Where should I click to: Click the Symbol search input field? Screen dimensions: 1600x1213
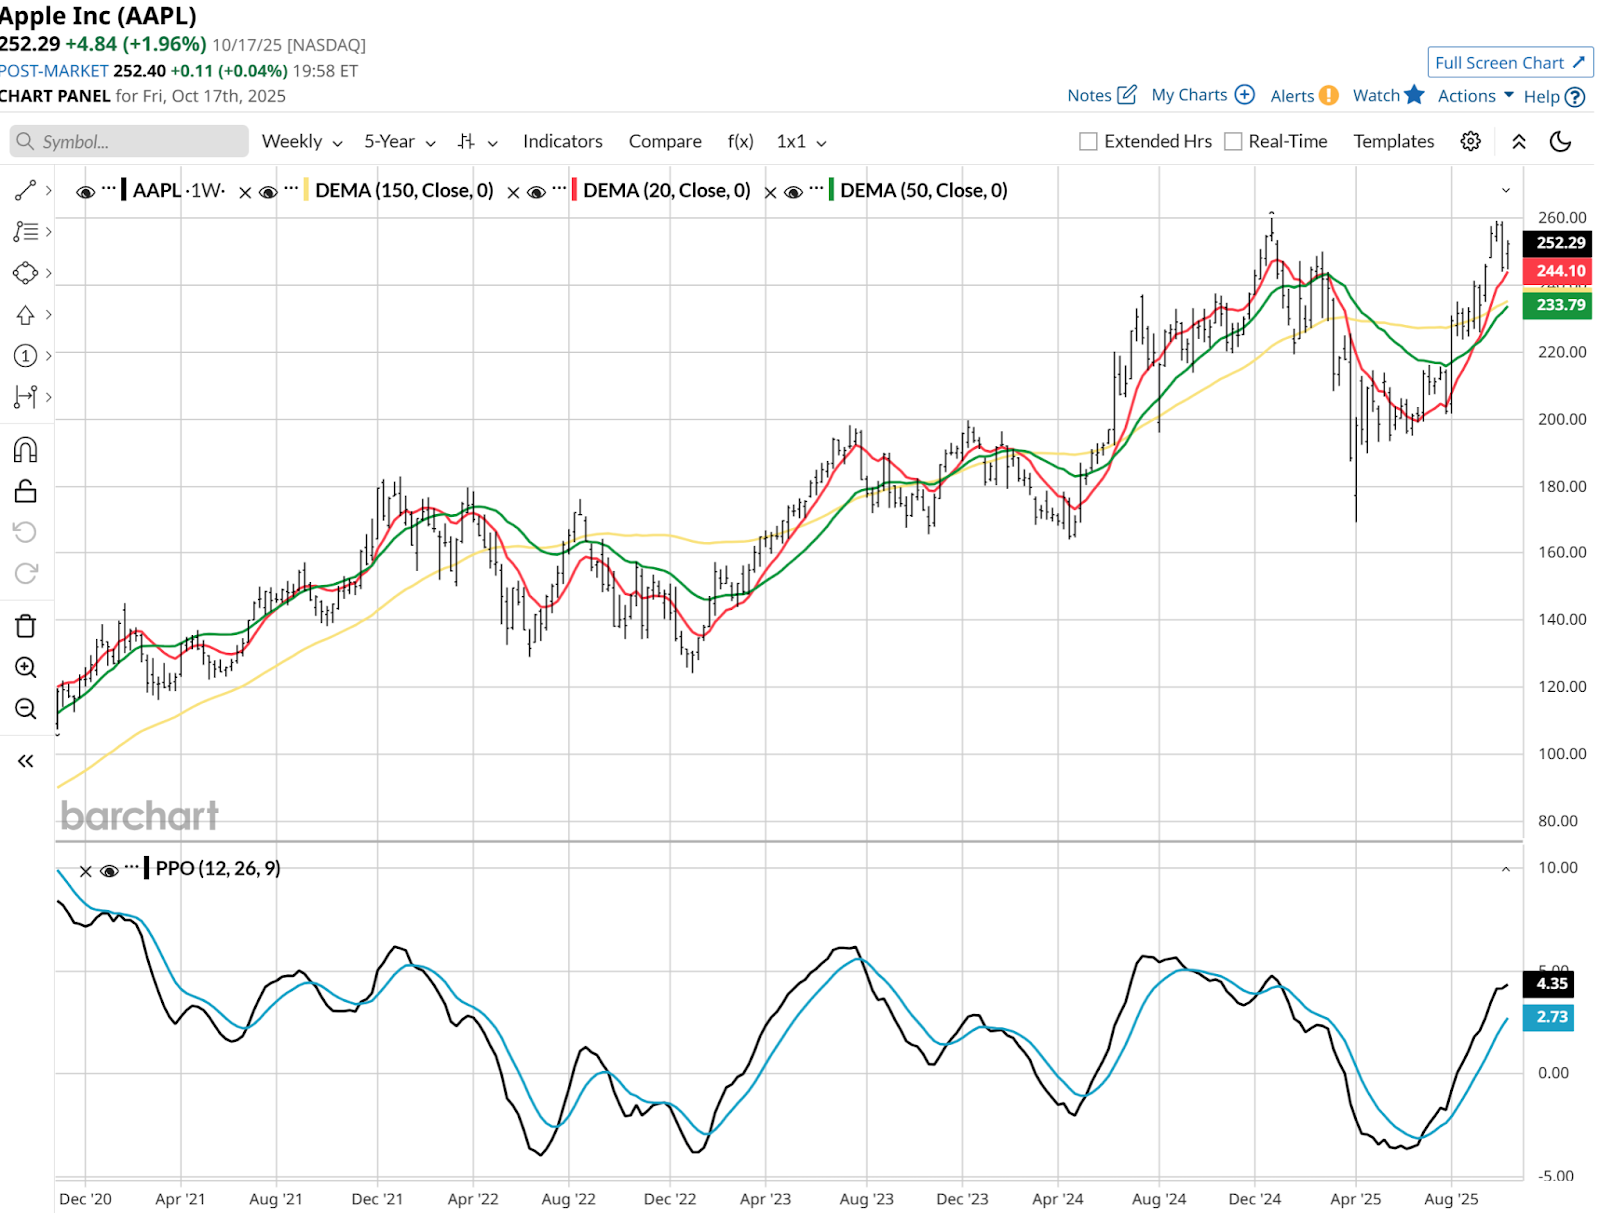pos(130,142)
